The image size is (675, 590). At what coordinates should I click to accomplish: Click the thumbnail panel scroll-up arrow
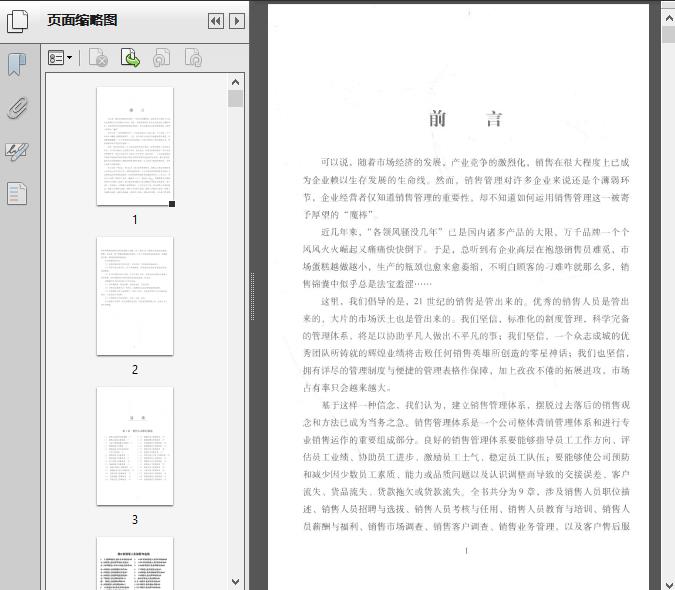point(235,82)
